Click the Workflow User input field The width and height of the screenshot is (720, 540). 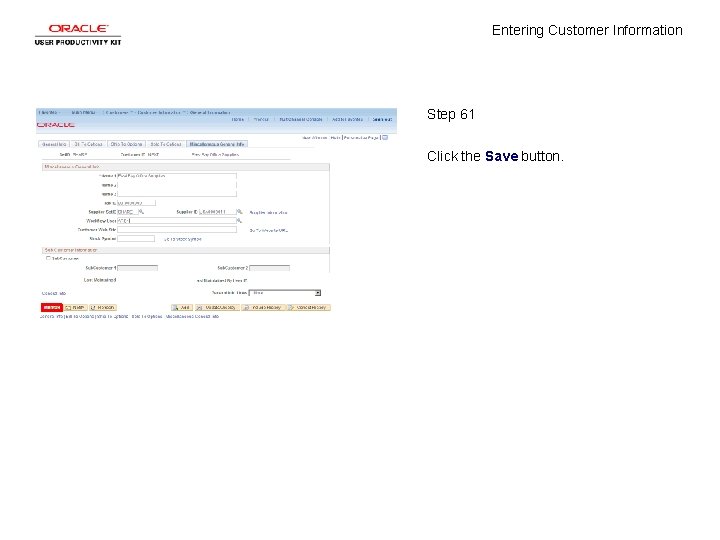(x=177, y=220)
